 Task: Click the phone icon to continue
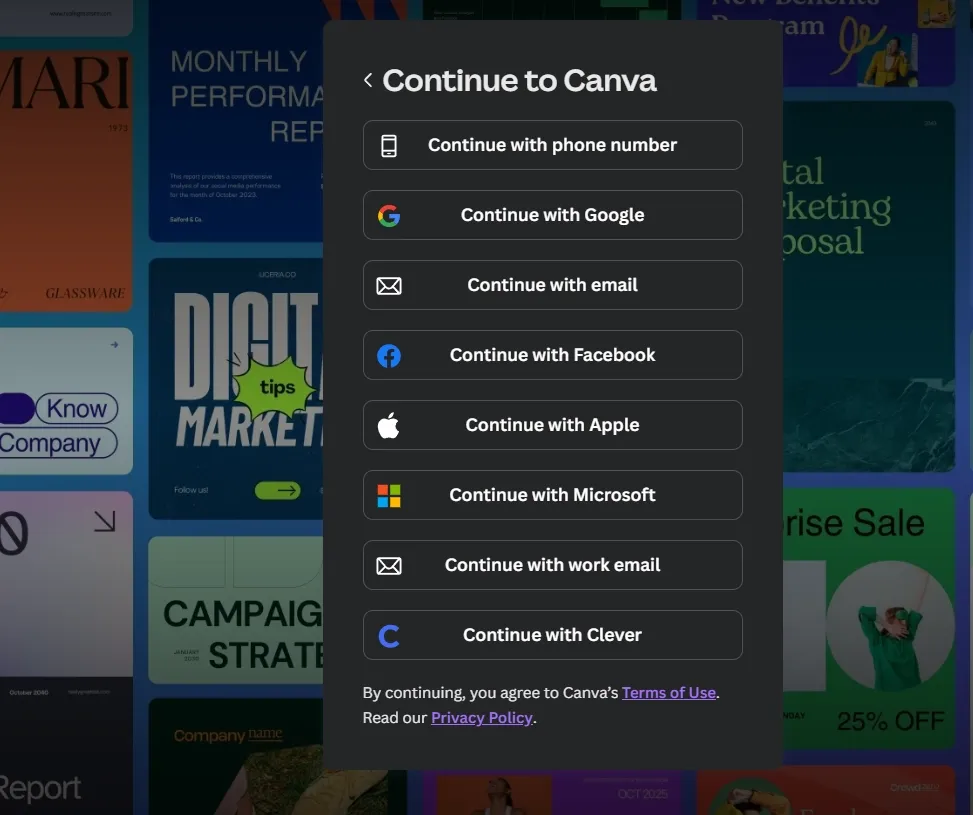click(x=389, y=146)
